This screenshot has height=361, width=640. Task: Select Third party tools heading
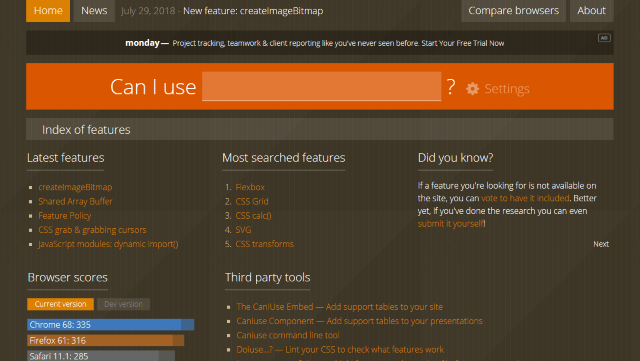click(x=268, y=277)
